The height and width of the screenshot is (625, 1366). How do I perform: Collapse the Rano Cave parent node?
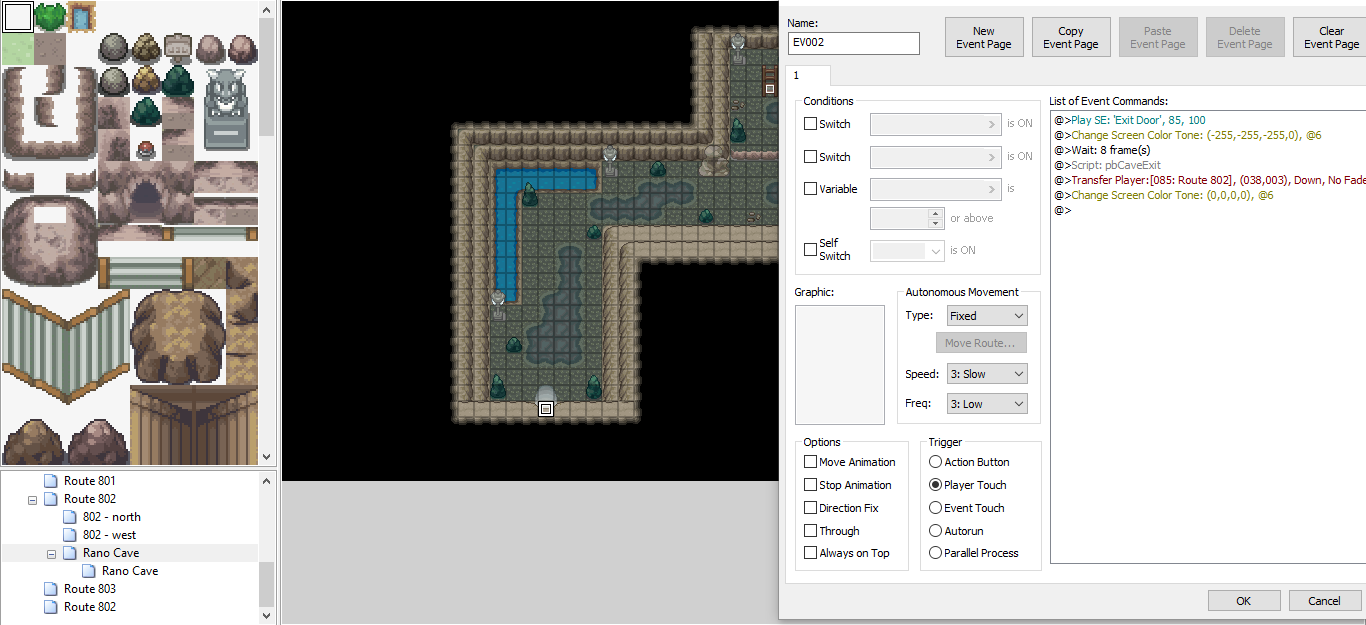[51, 553]
